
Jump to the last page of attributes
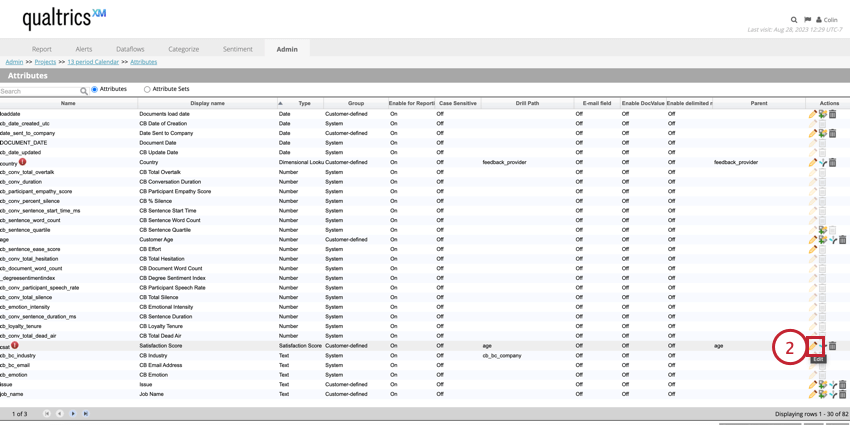click(x=86, y=413)
